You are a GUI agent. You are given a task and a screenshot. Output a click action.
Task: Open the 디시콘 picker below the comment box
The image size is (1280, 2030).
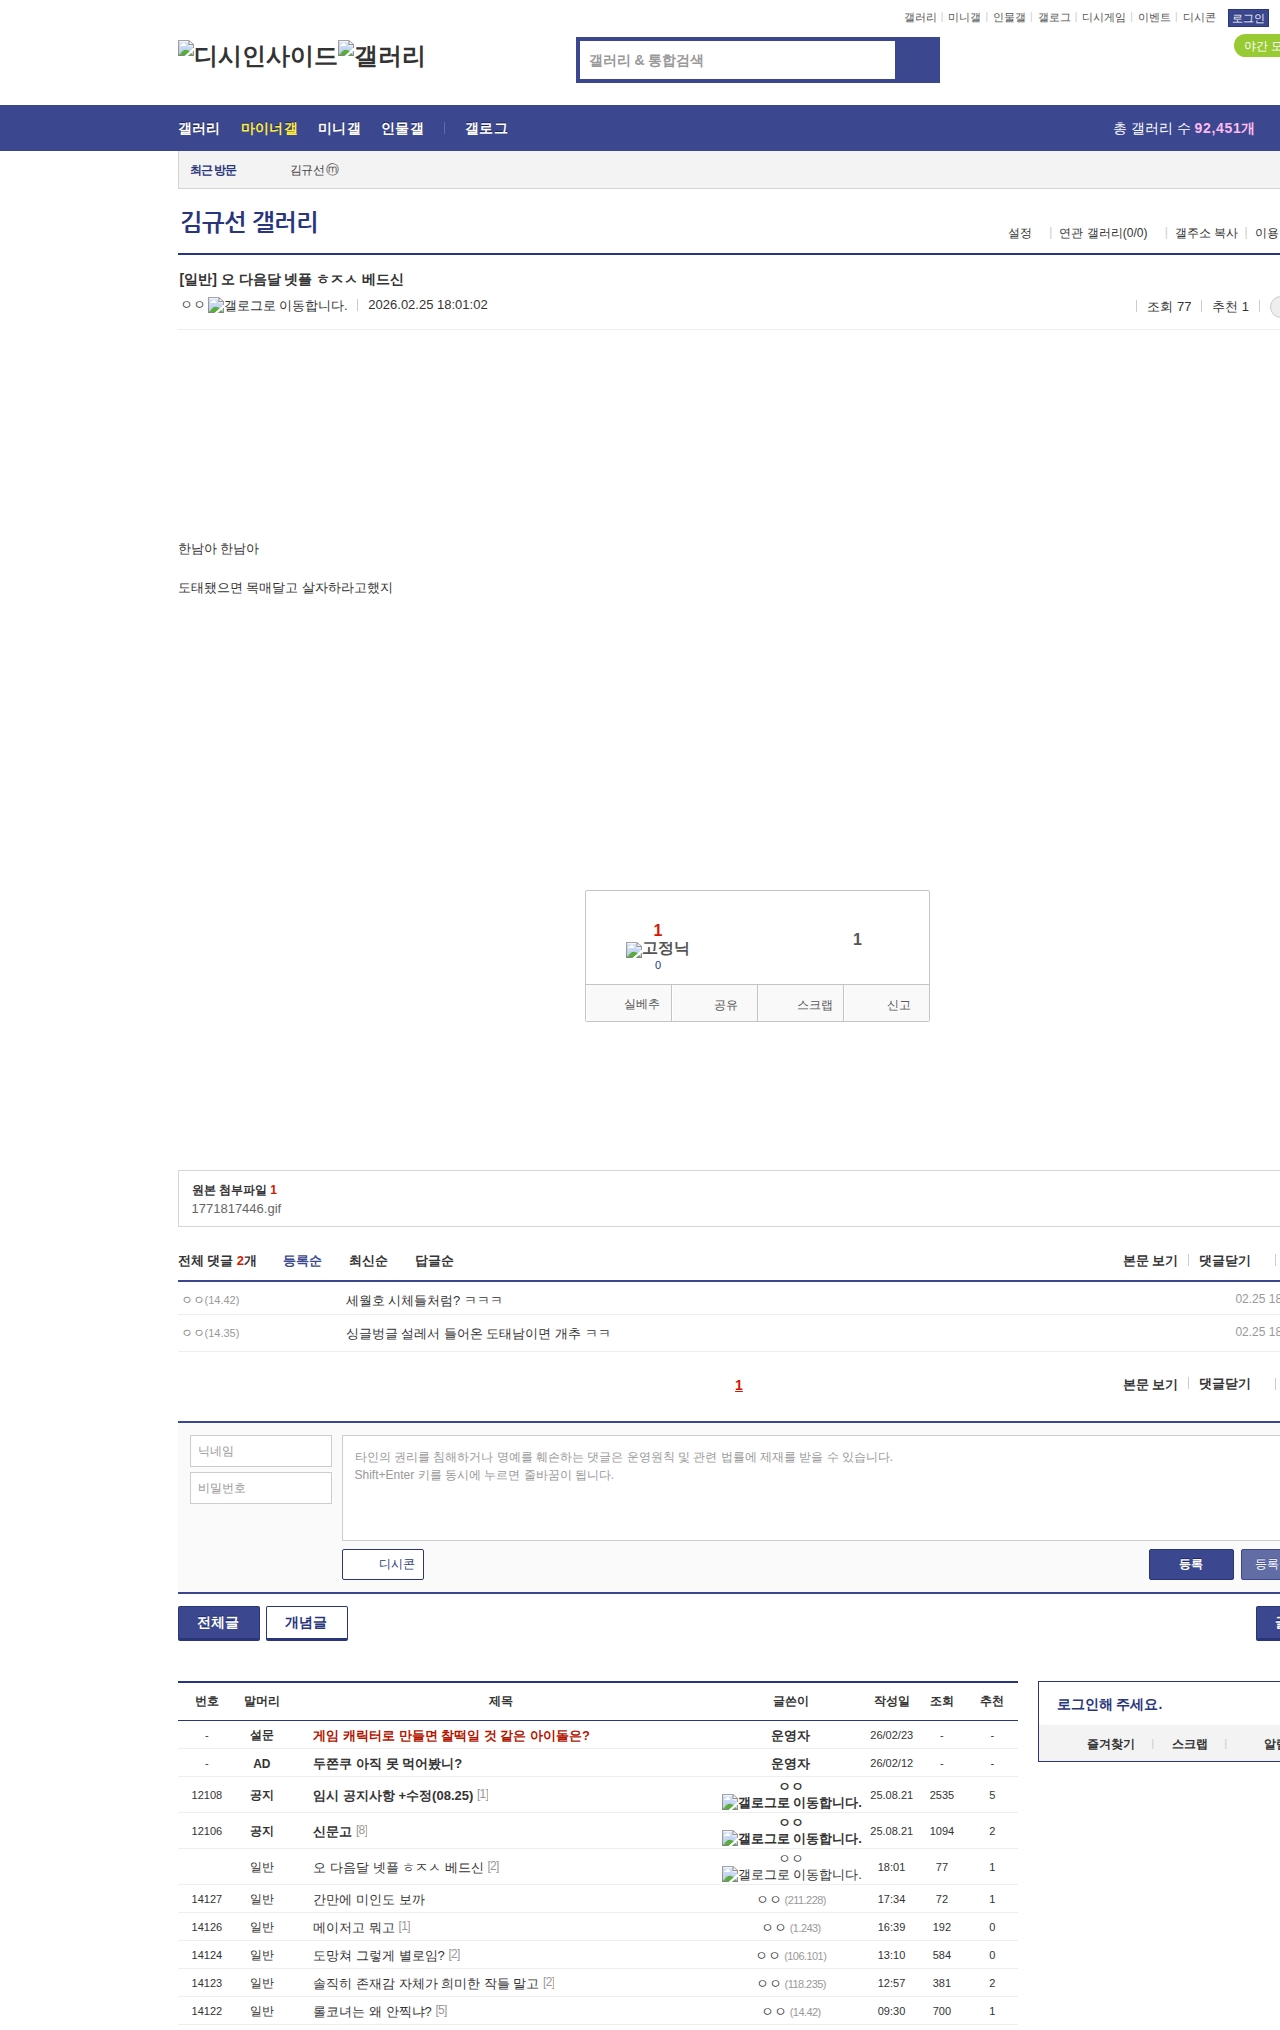point(383,1564)
